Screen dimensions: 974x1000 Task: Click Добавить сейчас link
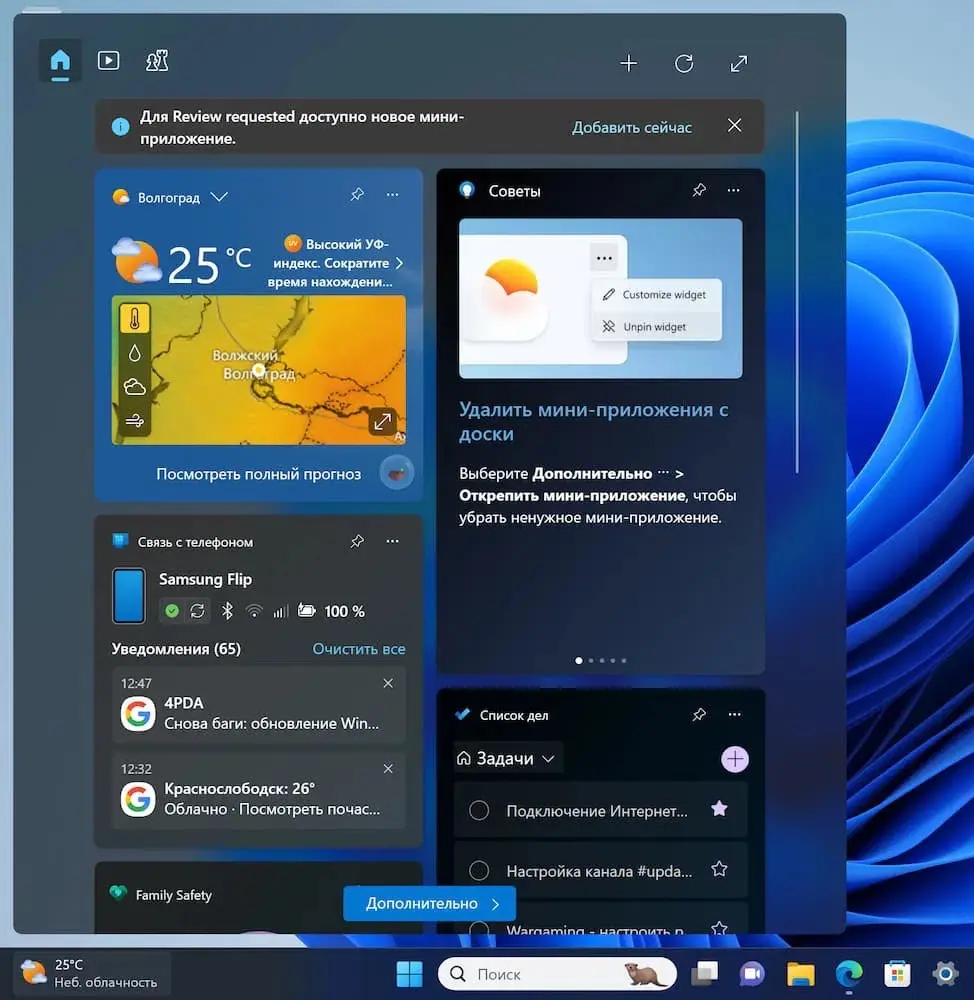[x=631, y=127]
